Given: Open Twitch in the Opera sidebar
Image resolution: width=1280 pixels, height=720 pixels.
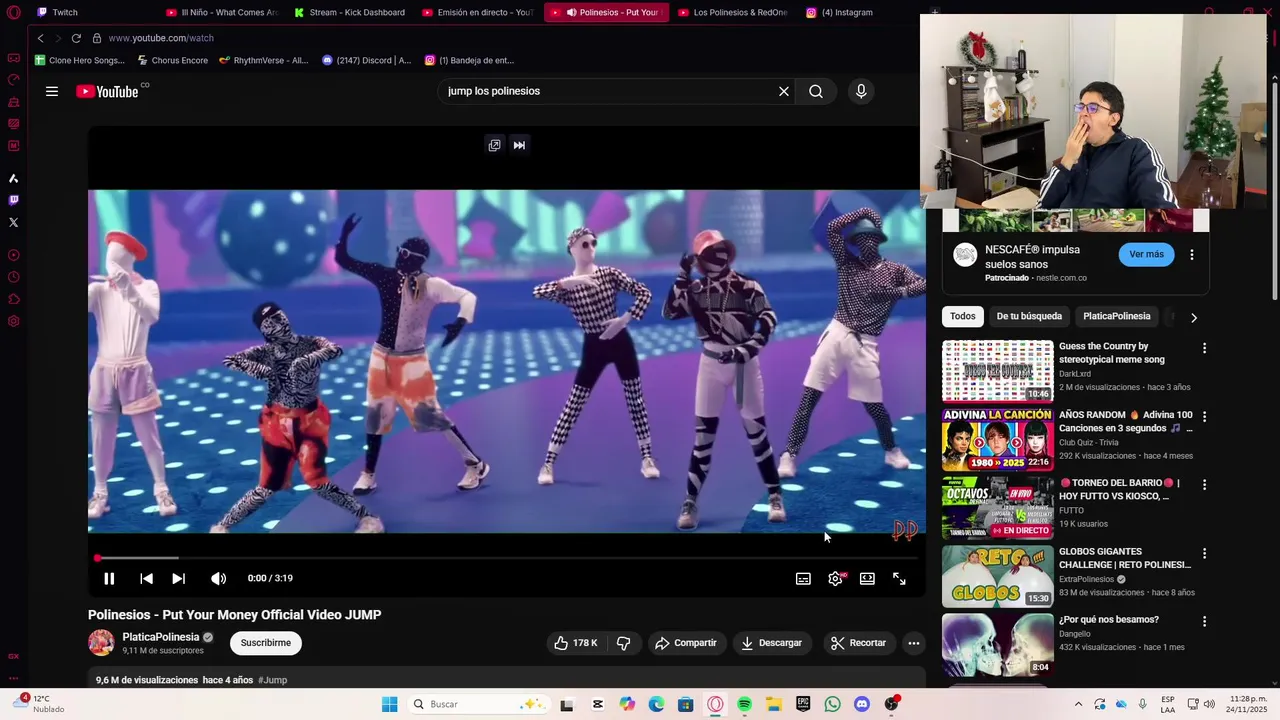Looking at the screenshot, I should 13,200.
